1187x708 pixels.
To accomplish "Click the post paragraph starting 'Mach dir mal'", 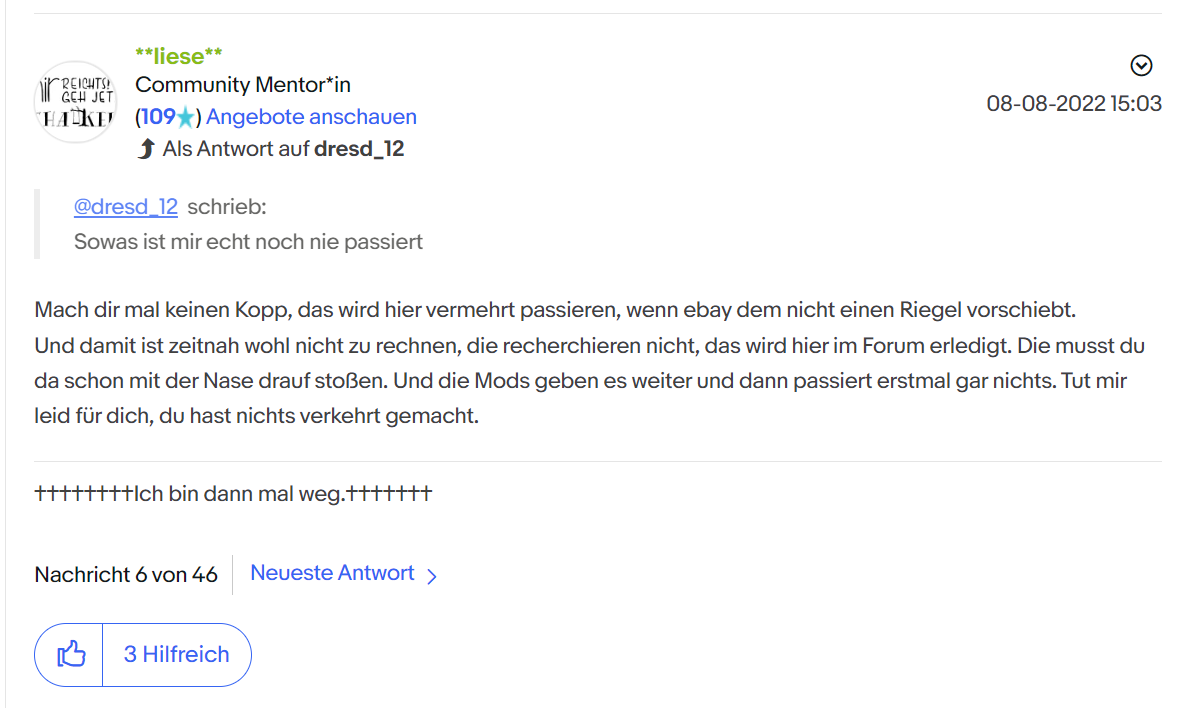I will point(590,363).
